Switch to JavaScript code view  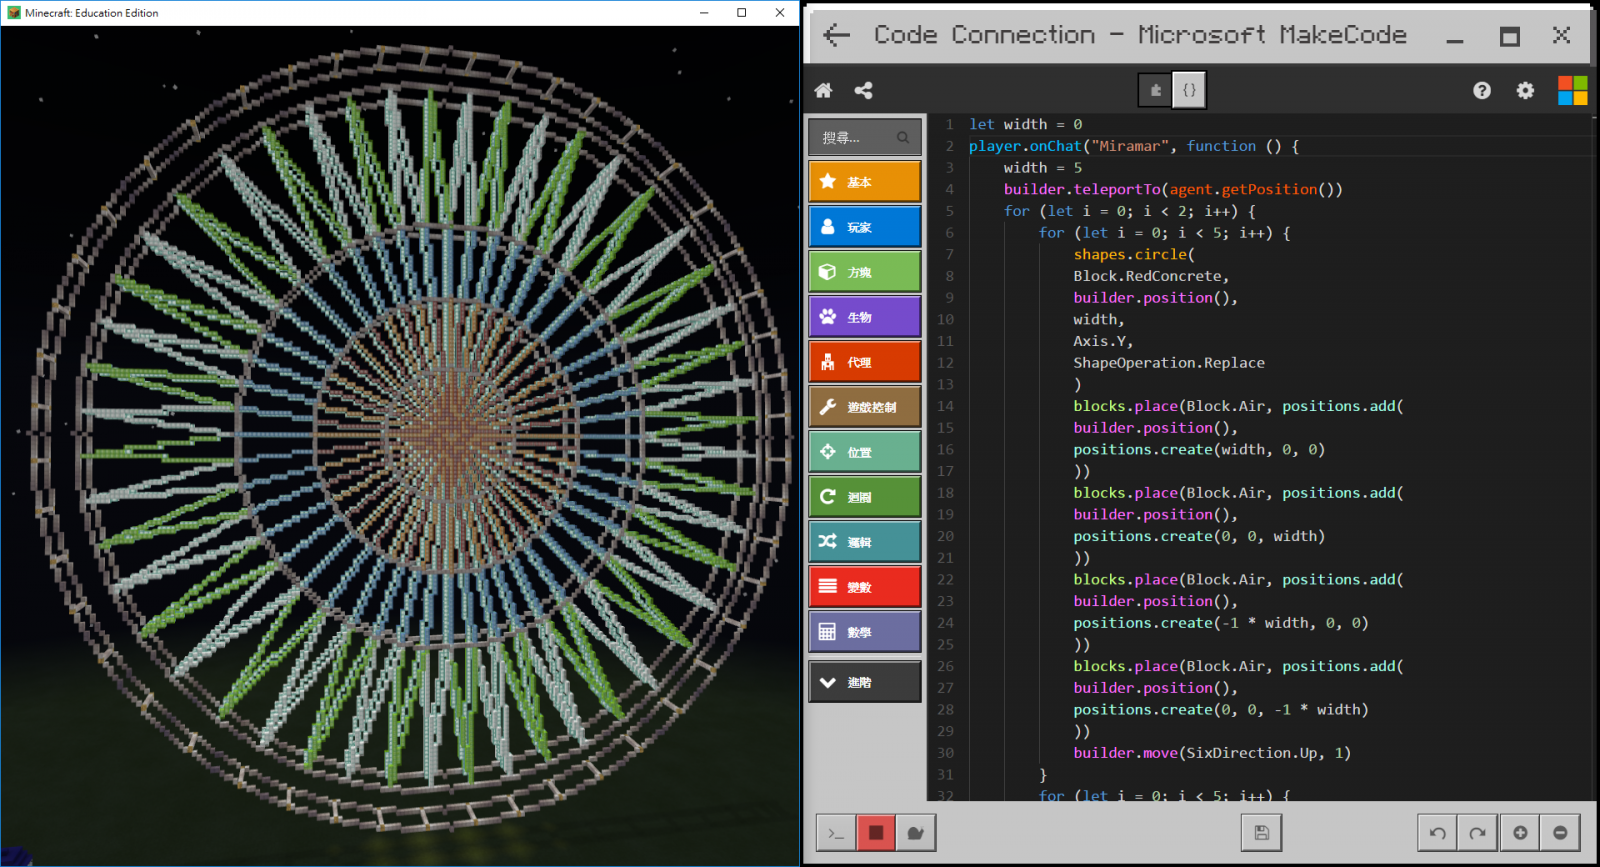pos(1189,90)
